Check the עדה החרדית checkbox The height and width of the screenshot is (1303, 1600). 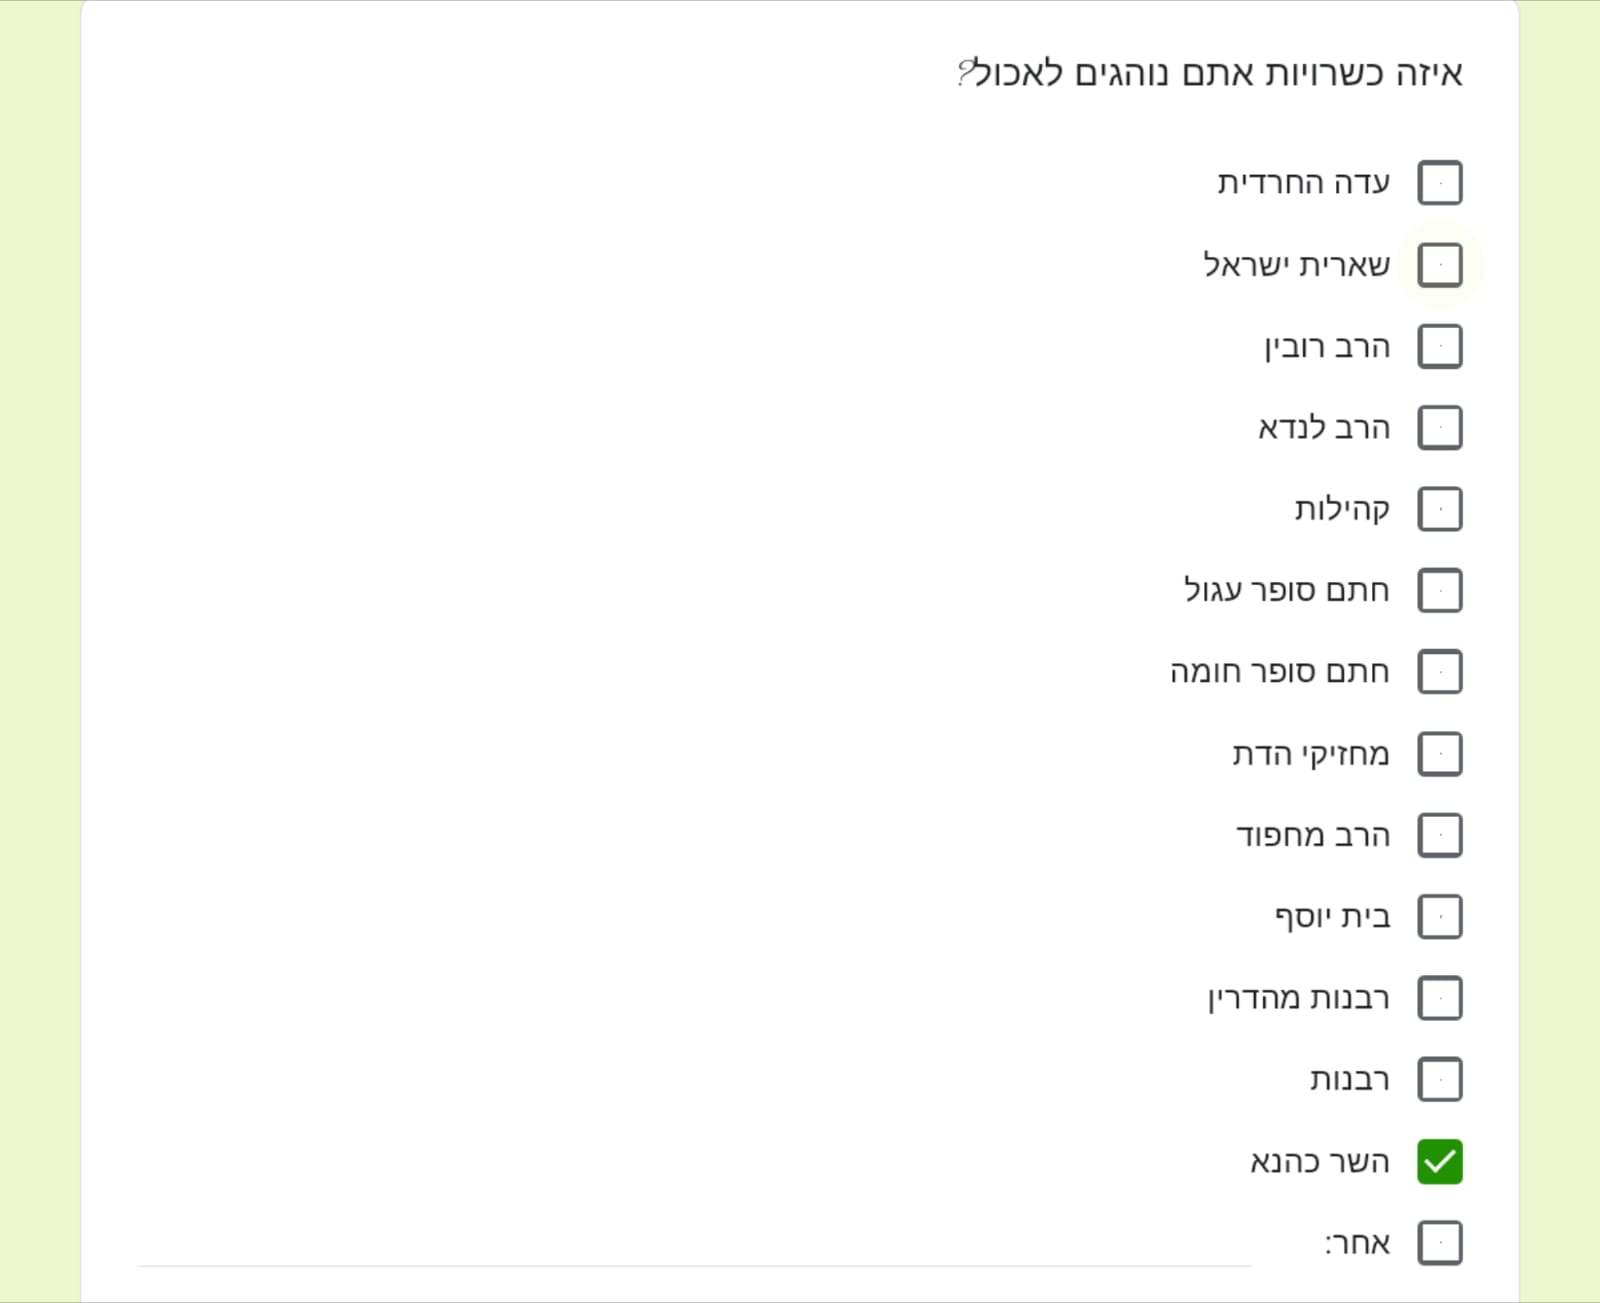click(1439, 183)
